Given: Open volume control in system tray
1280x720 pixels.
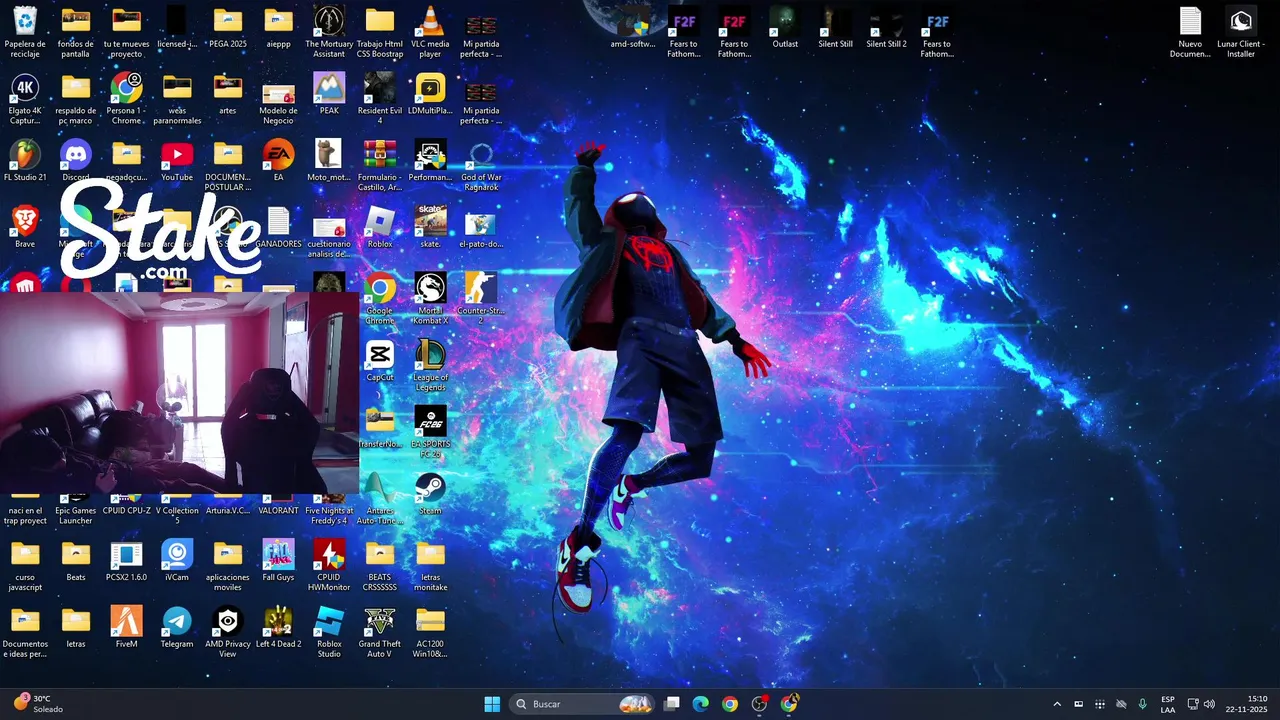Looking at the screenshot, I should pos(1210,704).
